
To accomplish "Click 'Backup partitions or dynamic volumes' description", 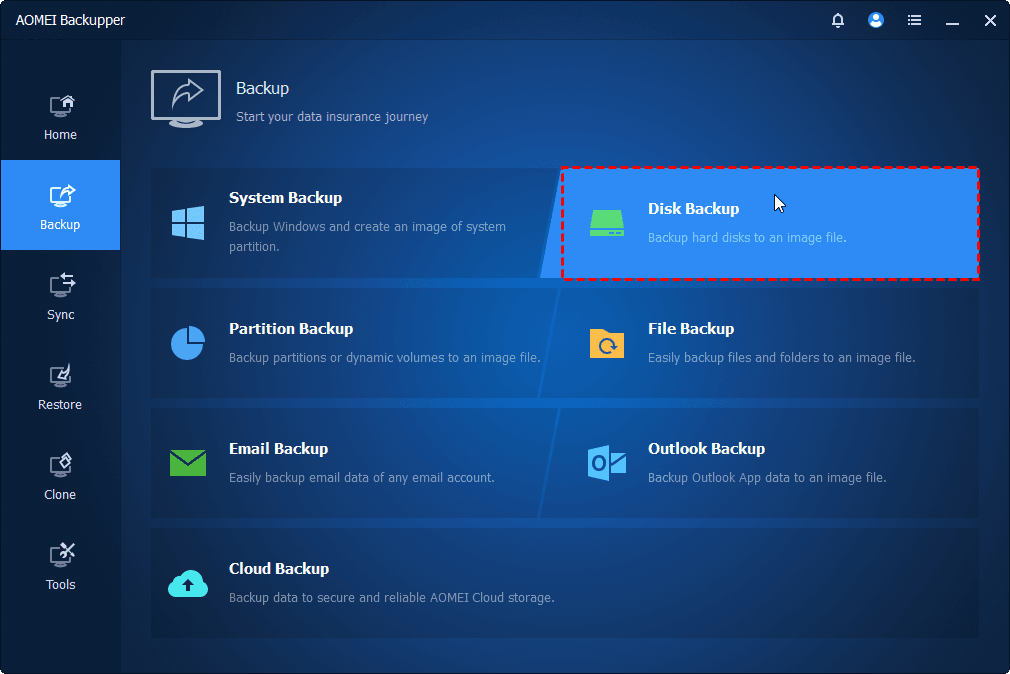I will (385, 358).
